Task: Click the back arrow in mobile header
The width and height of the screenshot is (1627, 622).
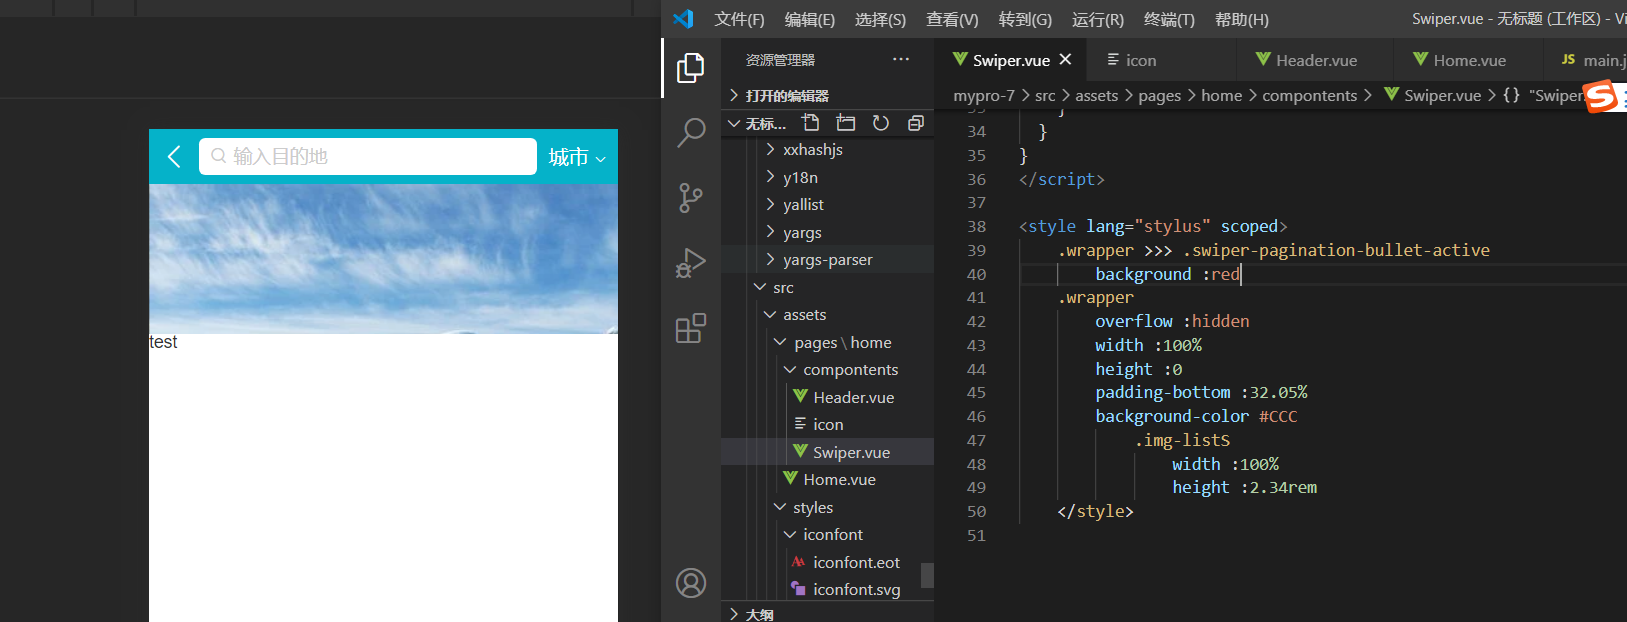Action: 174,157
